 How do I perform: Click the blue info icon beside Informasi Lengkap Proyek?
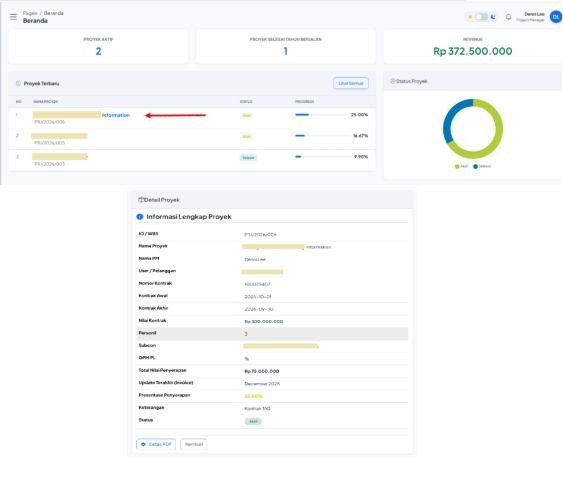[140, 216]
